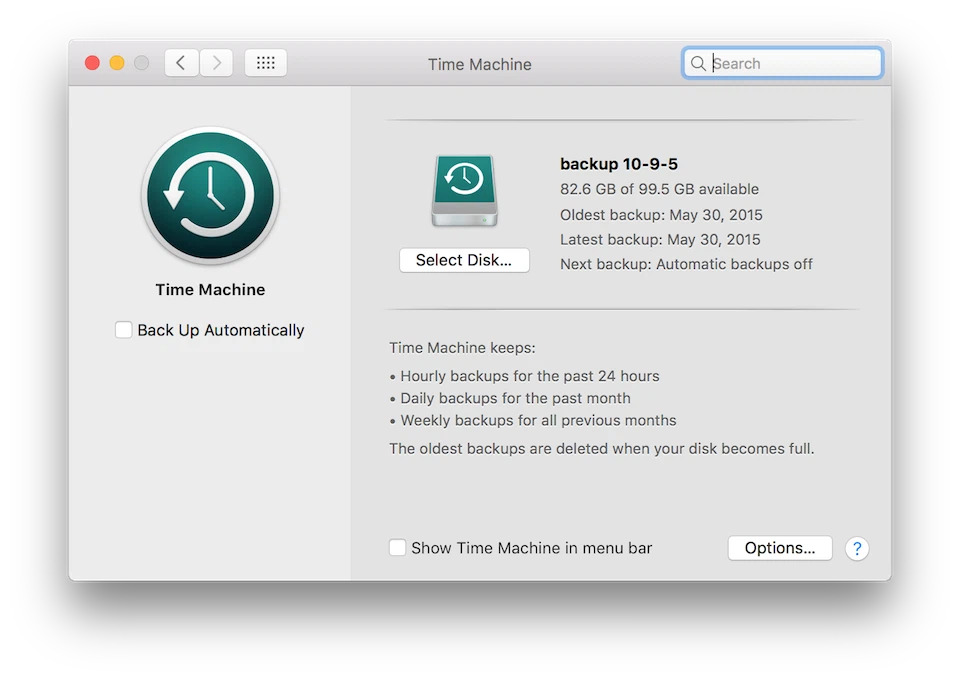Screen dimensions: 960x679
Task: Click the 'Time Machine' window title
Action: [x=479, y=64]
